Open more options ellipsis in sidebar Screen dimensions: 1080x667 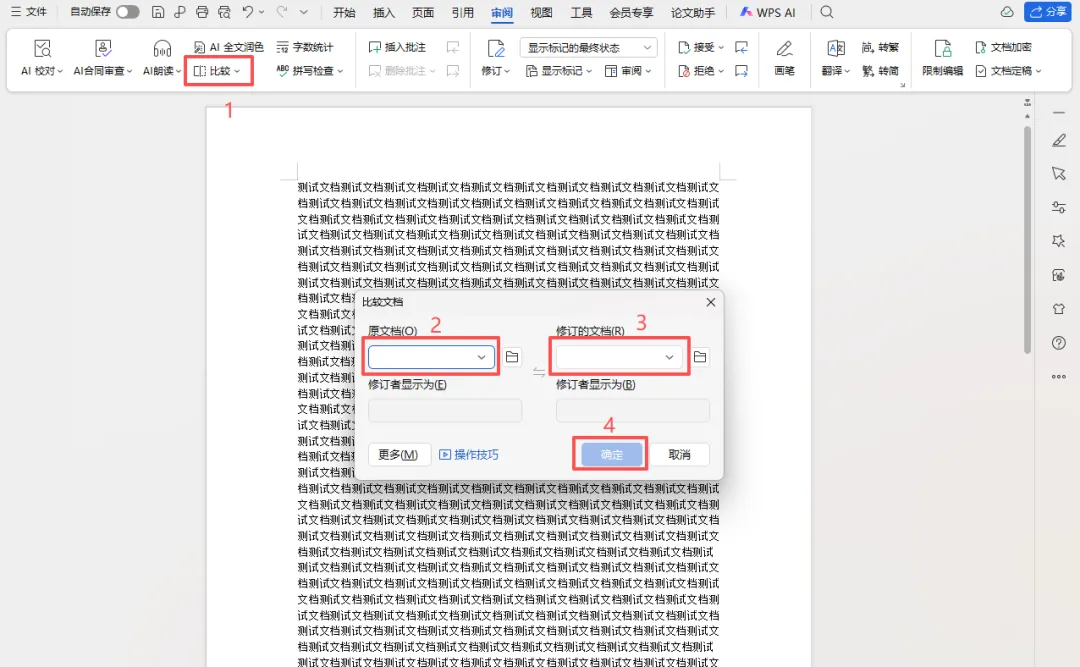coord(1059,376)
